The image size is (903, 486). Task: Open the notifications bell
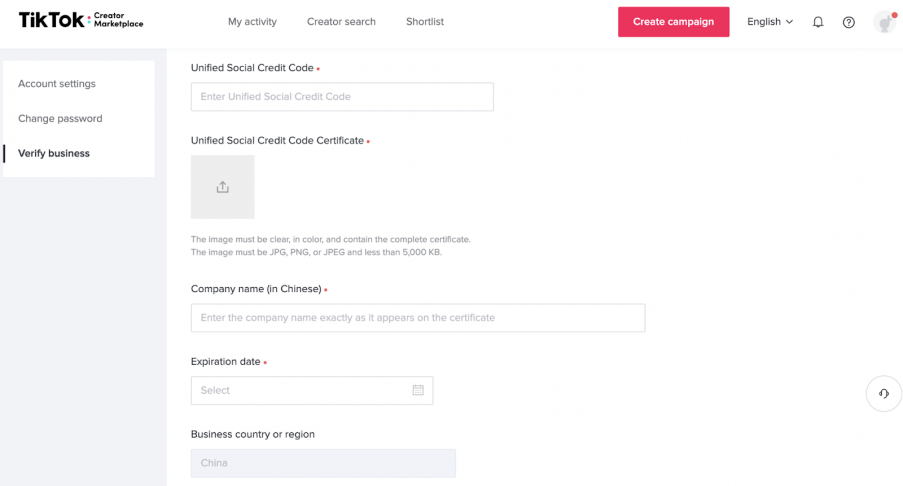[818, 22]
